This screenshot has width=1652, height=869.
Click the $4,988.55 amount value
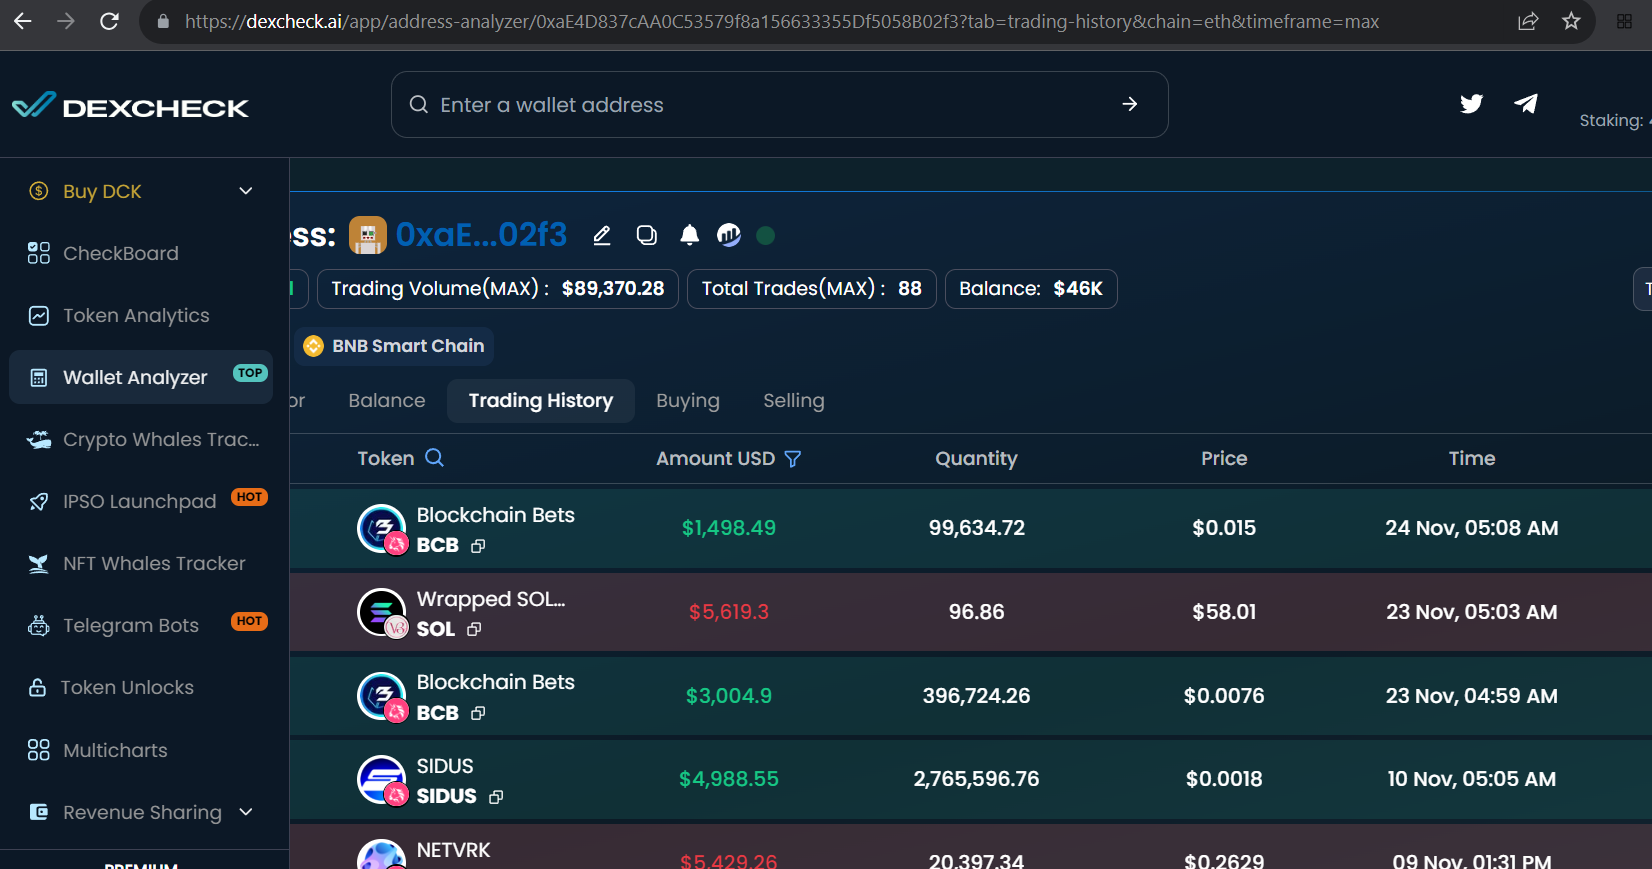tap(729, 779)
